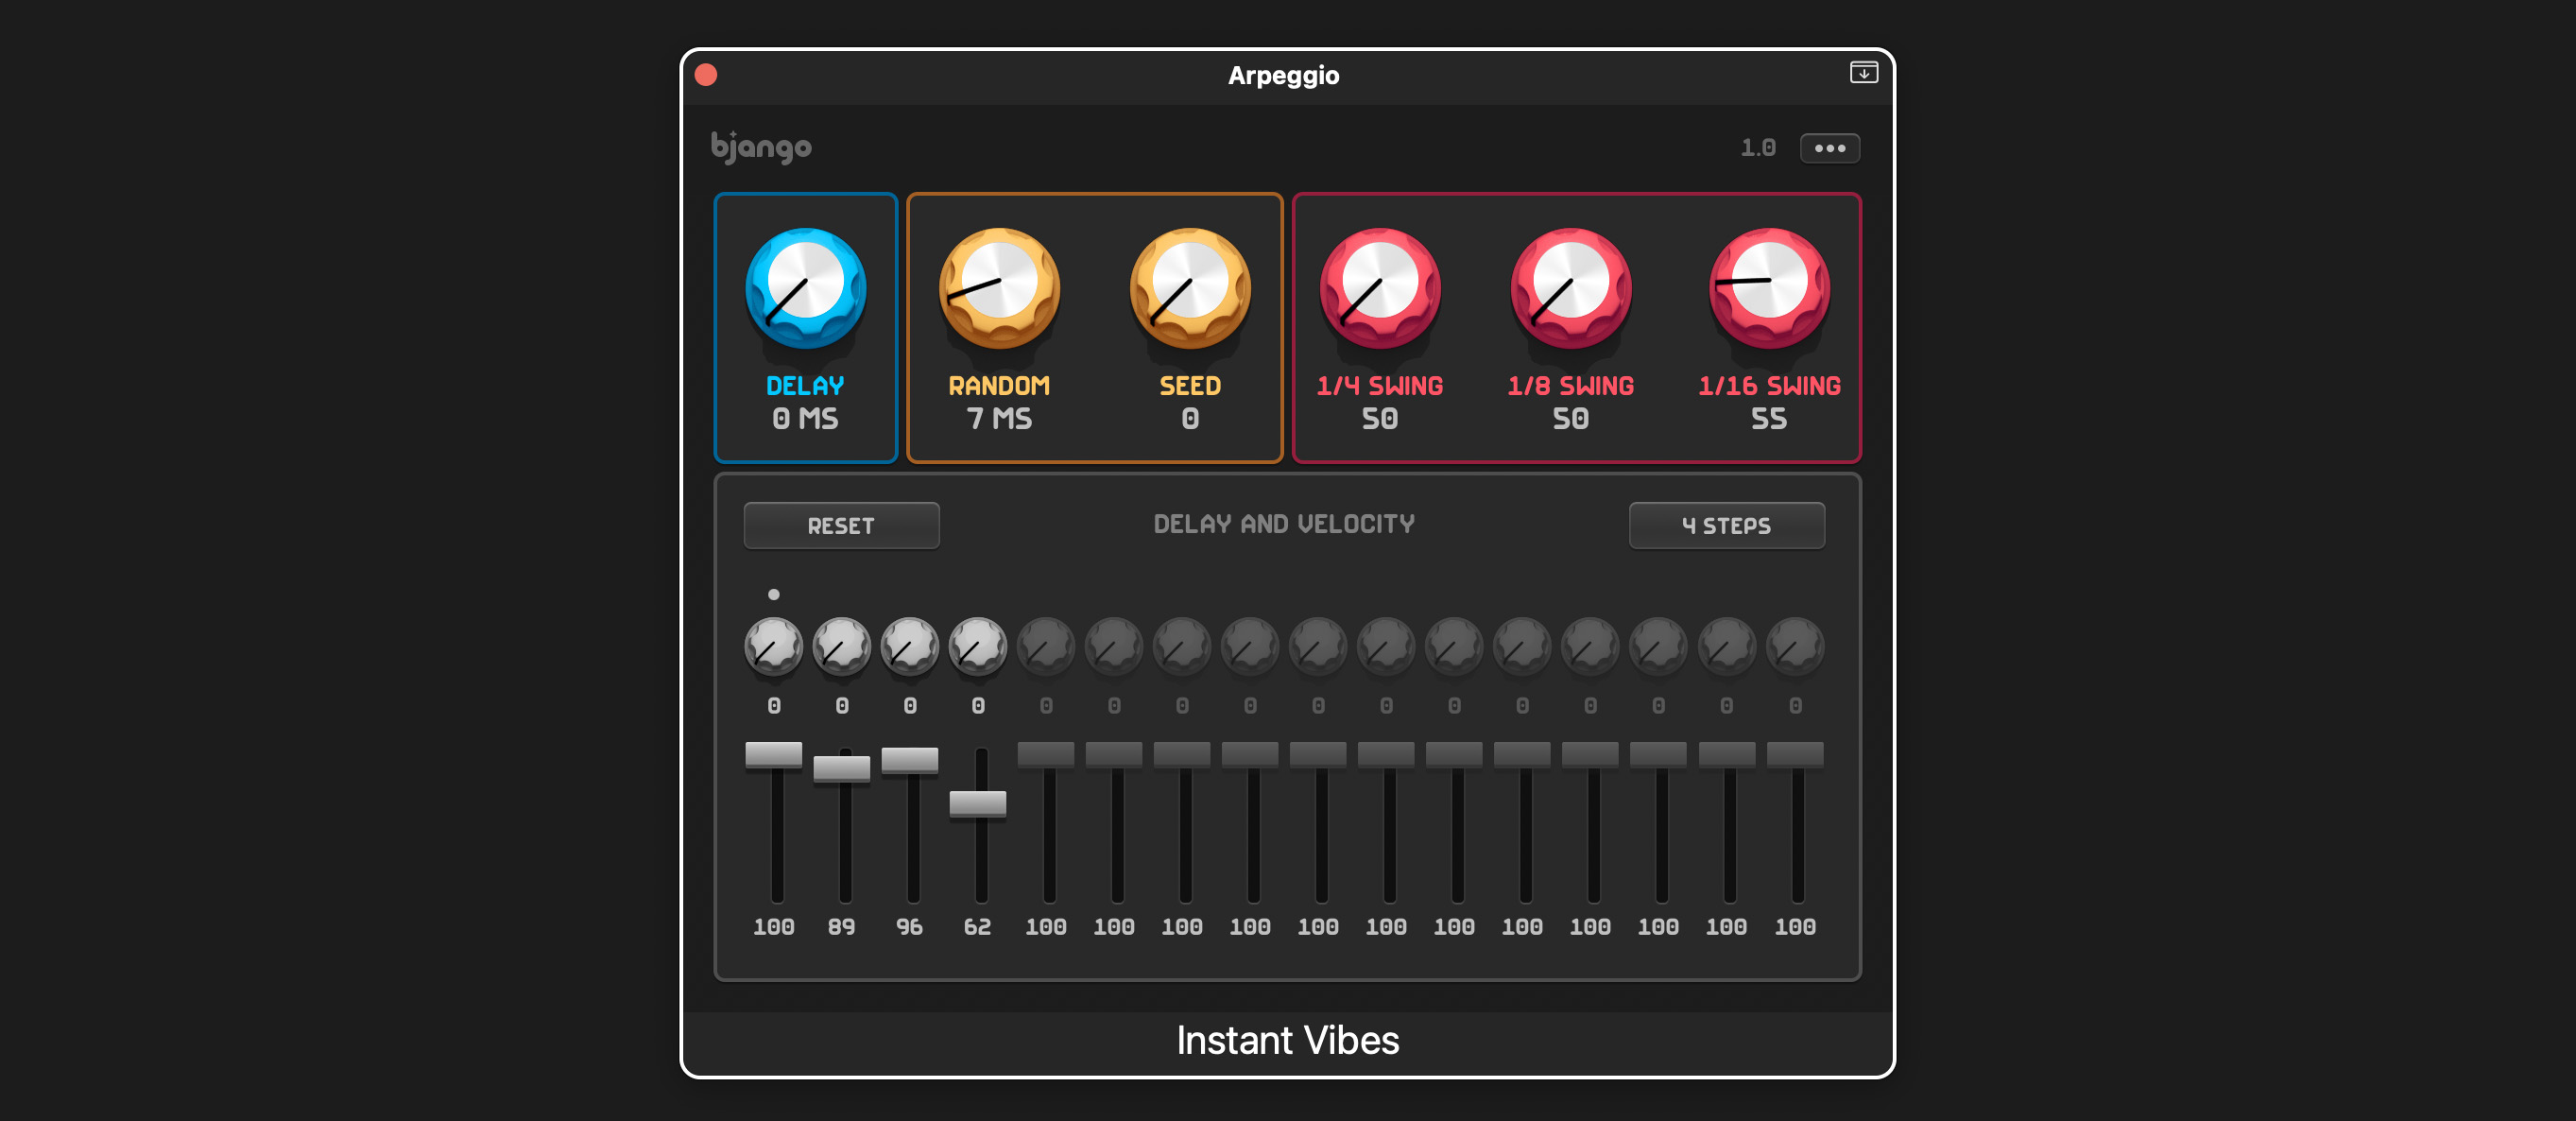Click the 'Delay and Velocity' heading

click(x=1284, y=524)
